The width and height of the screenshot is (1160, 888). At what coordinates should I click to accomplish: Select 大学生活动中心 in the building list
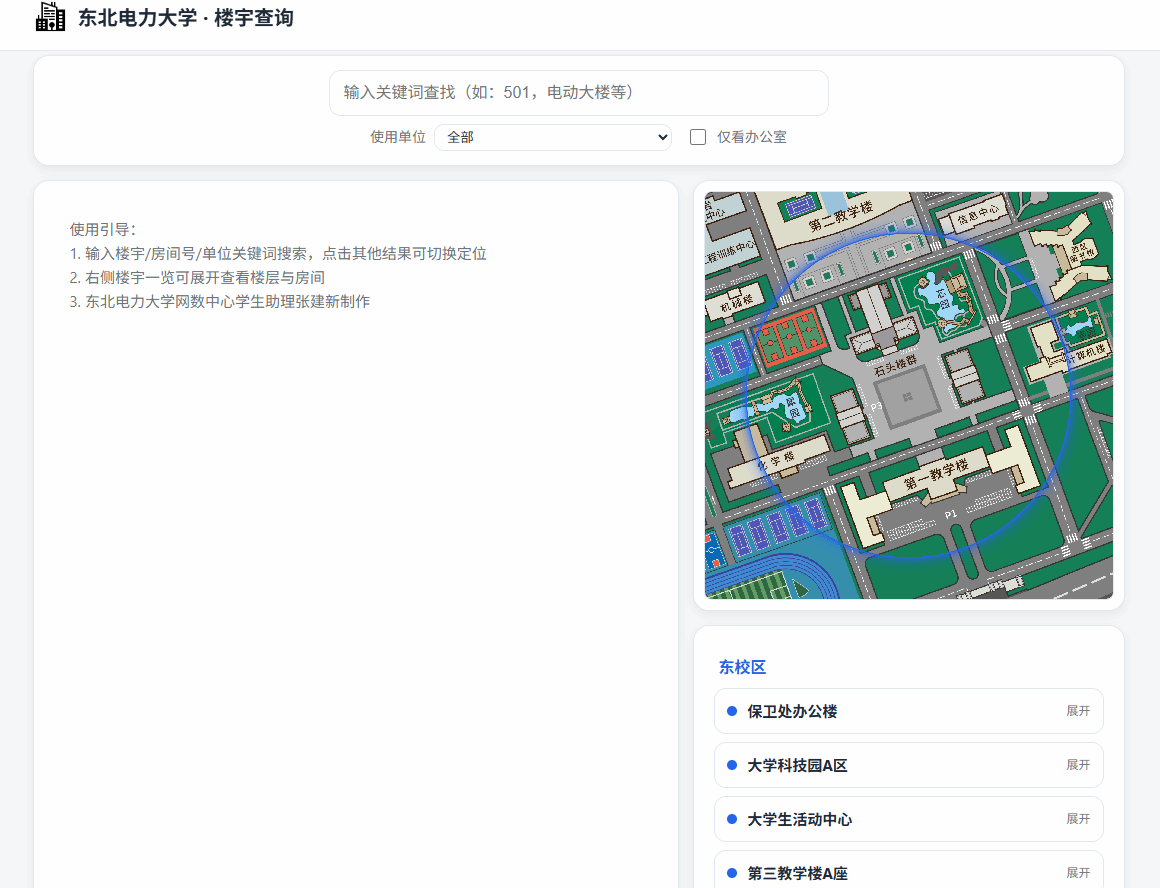[x=799, y=819]
